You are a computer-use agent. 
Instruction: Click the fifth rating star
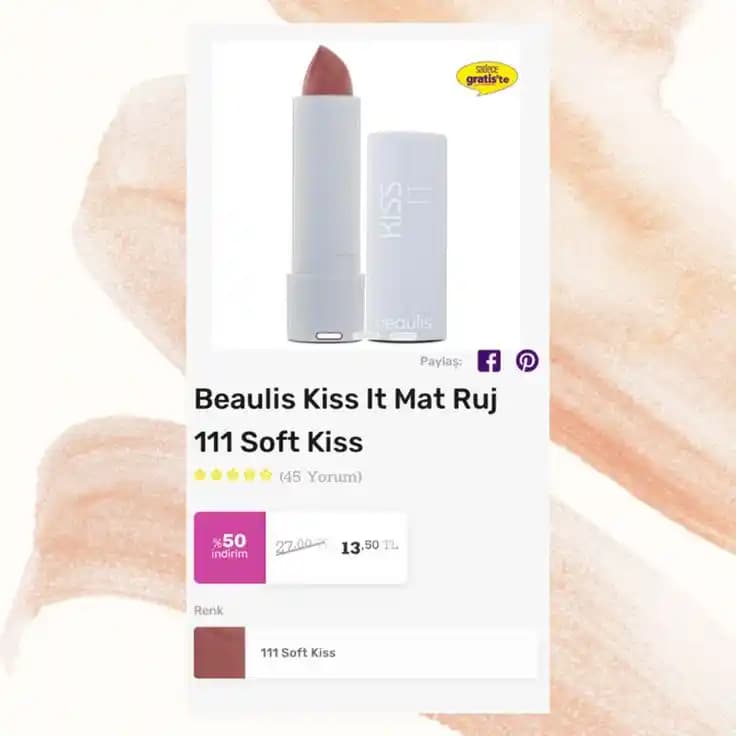coord(266,475)
